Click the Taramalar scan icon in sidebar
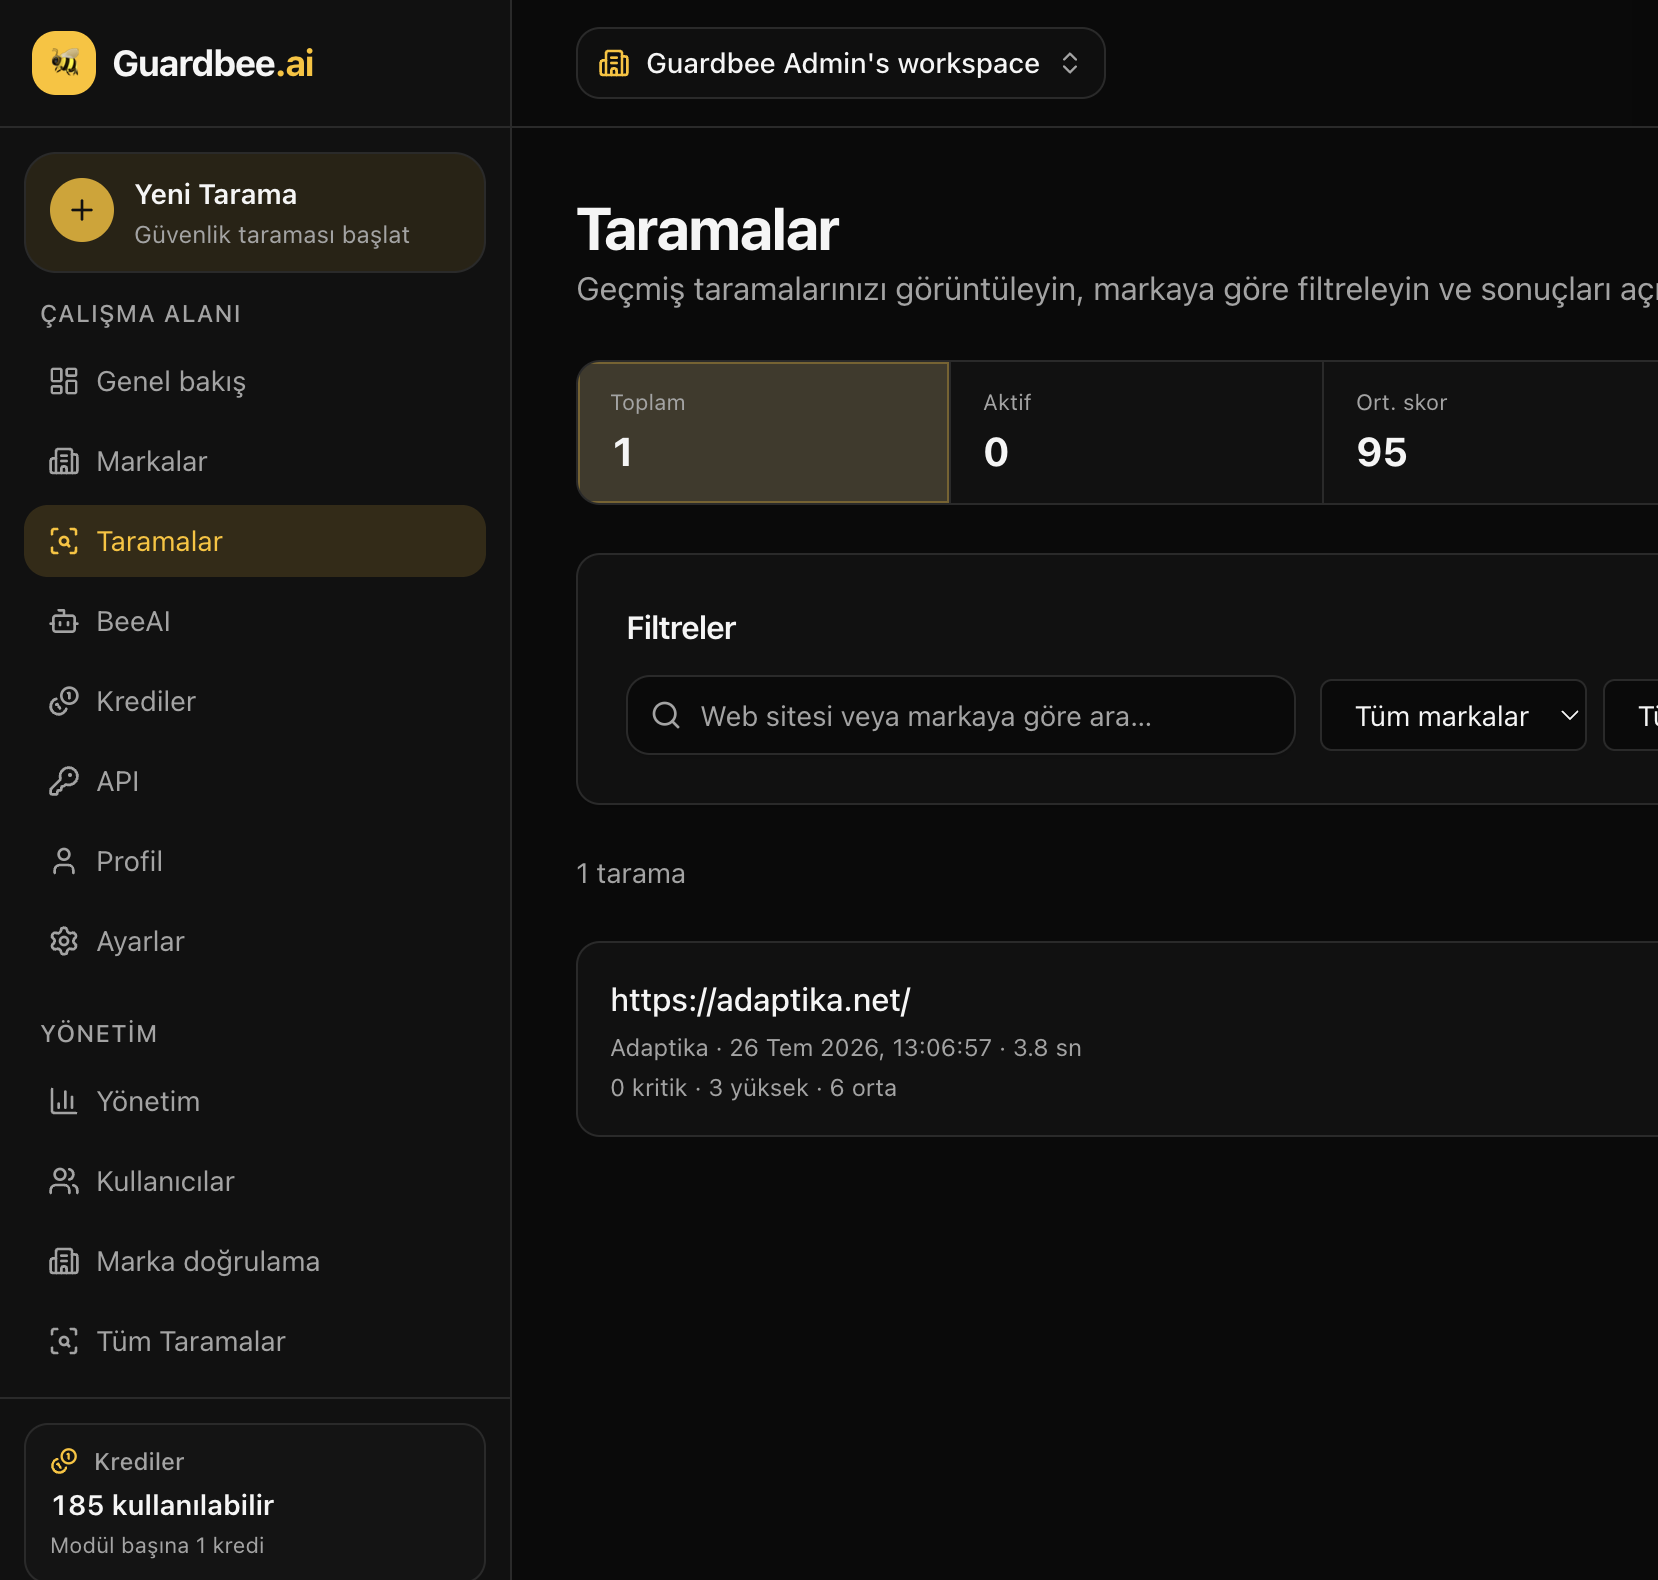This screenshot has height=1580, width=1658. click(64, 541)
